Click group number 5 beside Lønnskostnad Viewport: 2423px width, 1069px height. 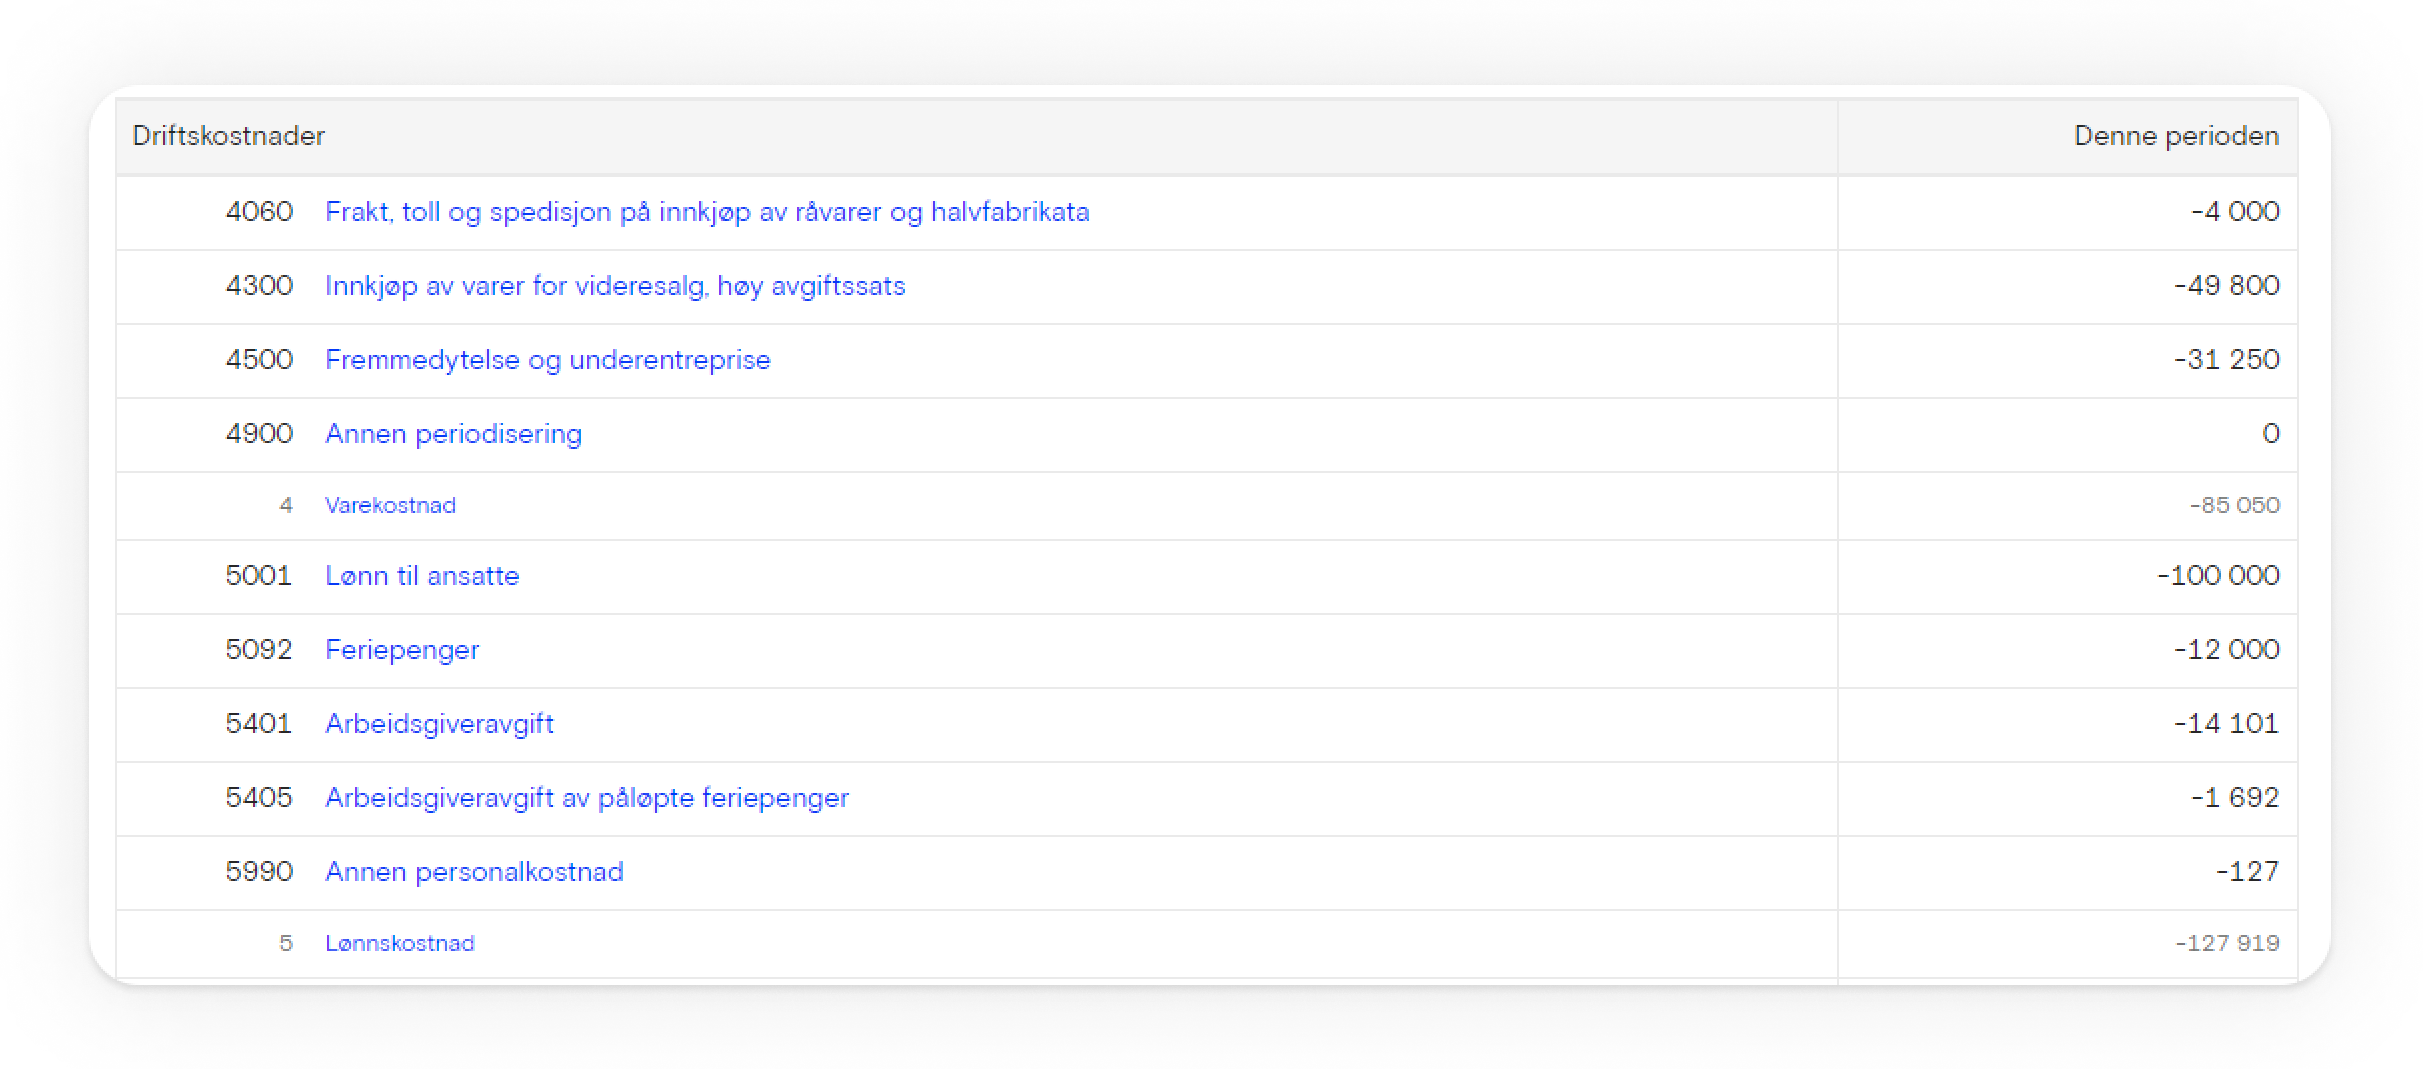[286, 943]
